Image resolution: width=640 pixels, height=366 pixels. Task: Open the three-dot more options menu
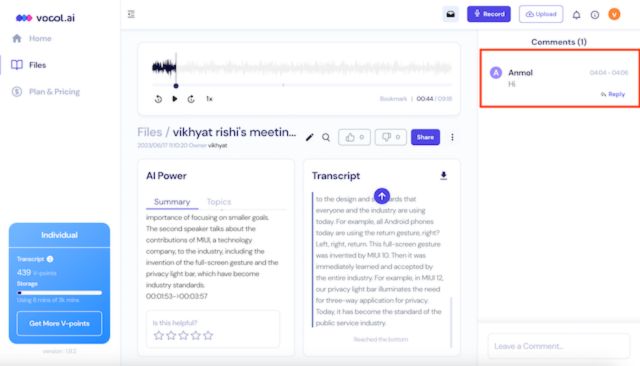click(x=452, y=138)
